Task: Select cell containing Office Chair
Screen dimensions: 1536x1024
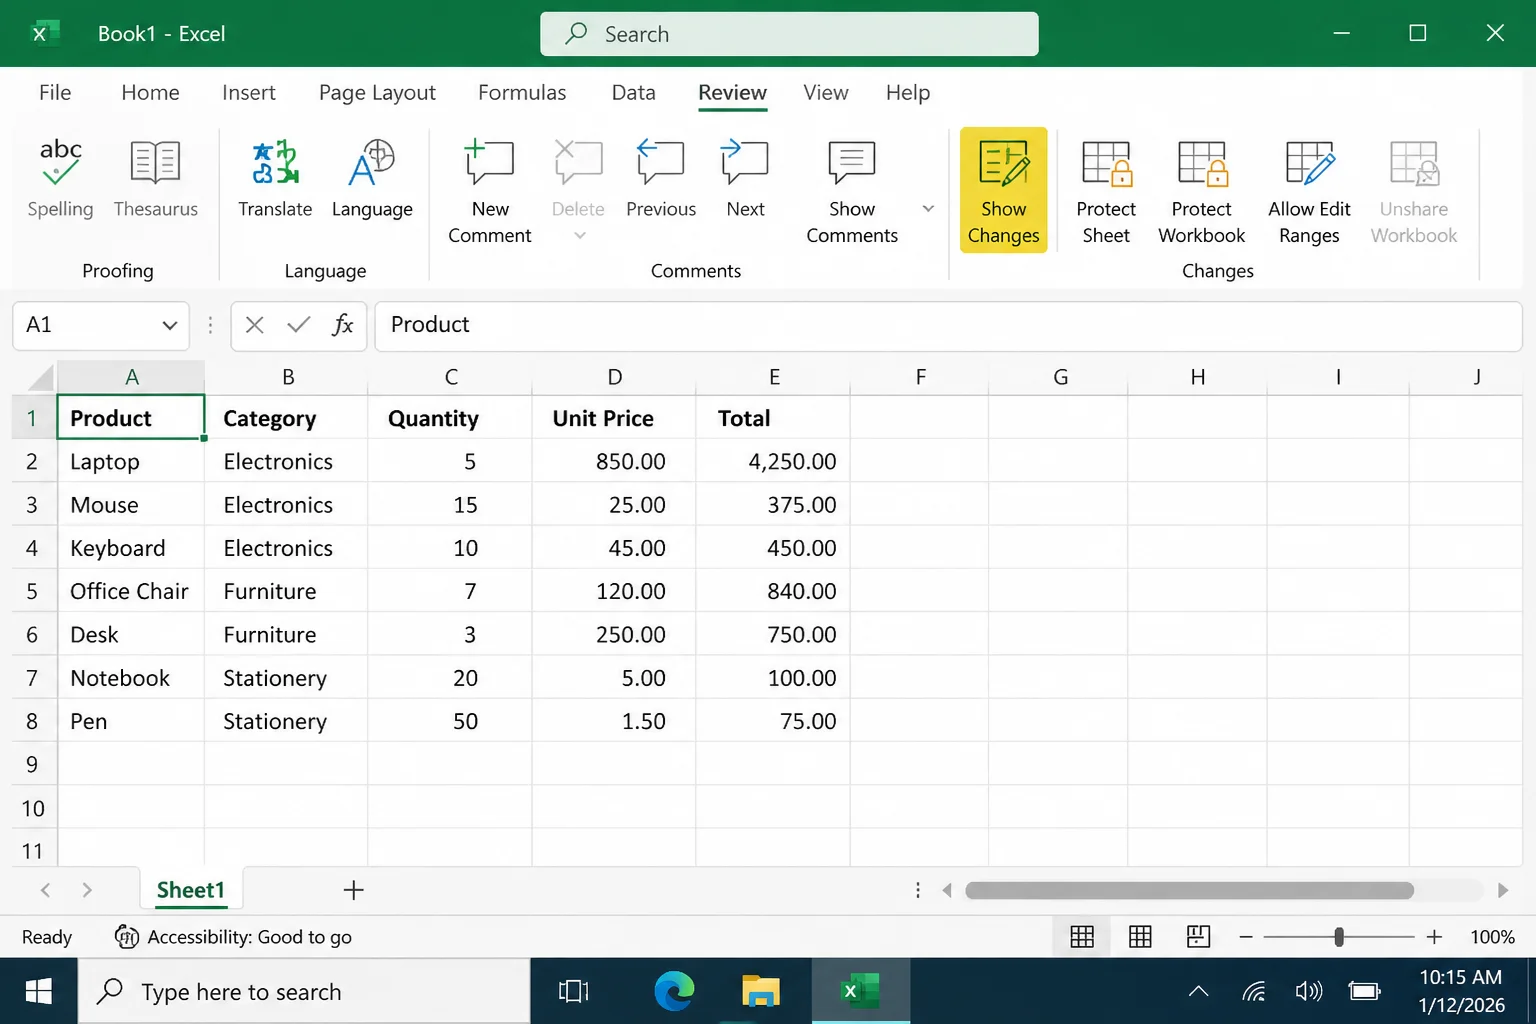Action: pos(131,591)
